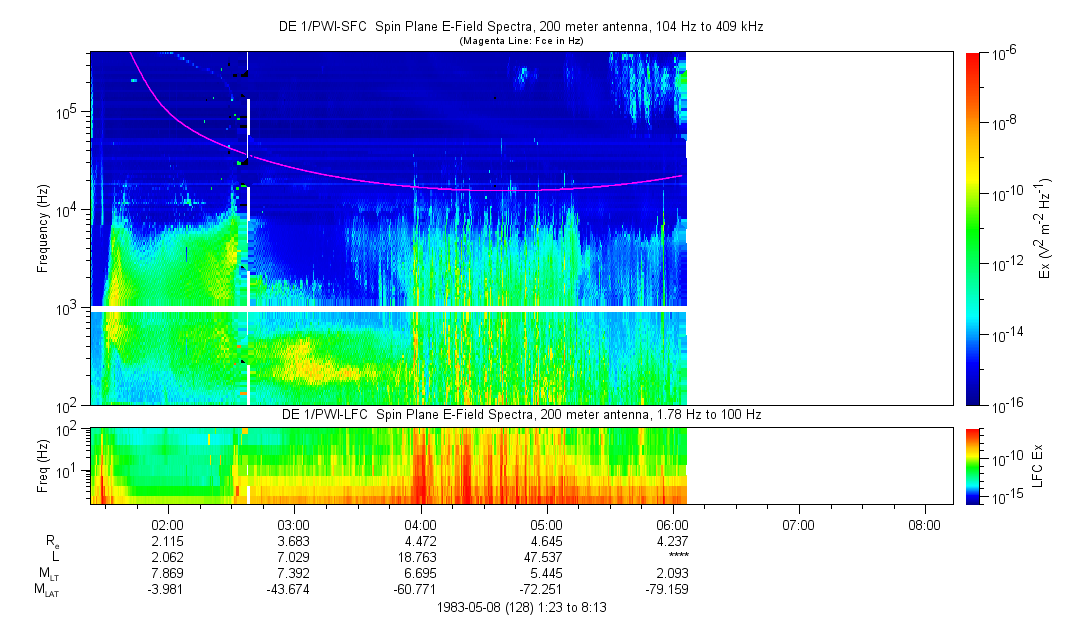Click the 10^-8 colorbar label

1003,124
